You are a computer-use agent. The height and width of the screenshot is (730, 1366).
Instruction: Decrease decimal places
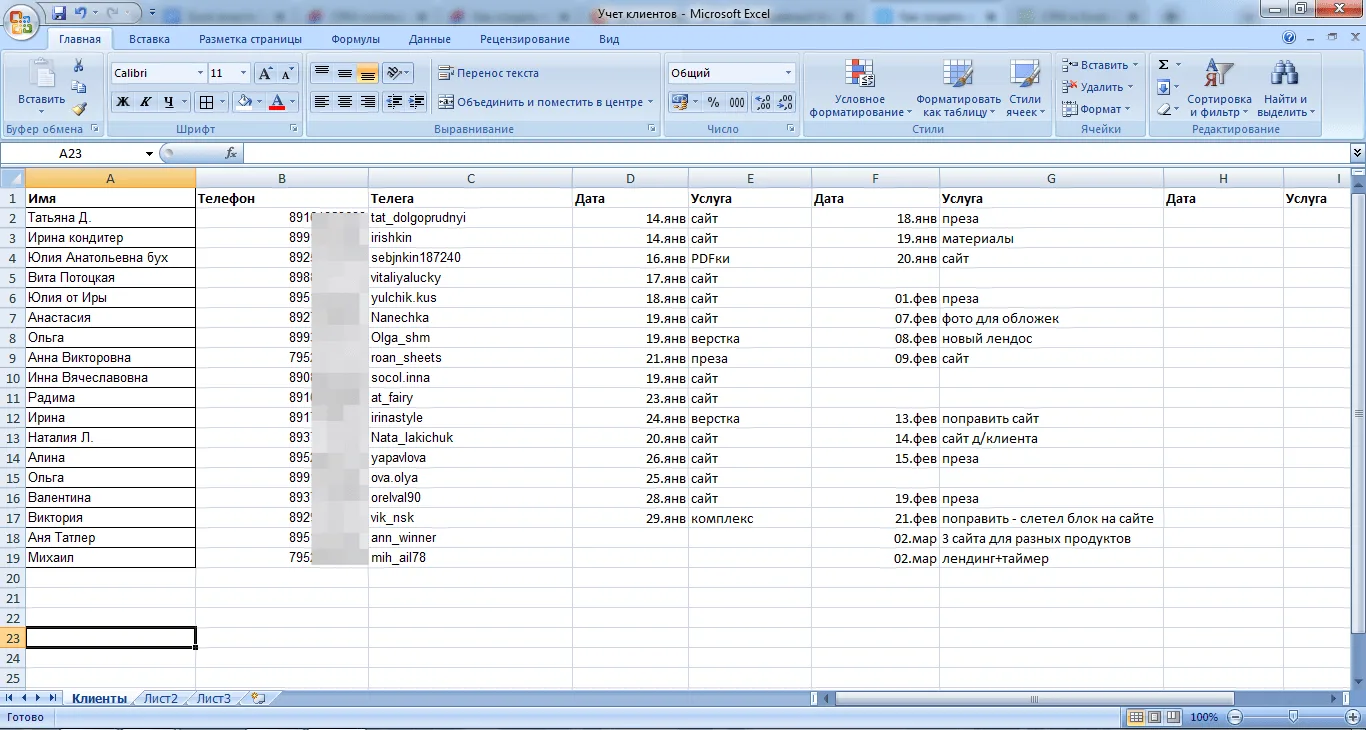click(x=786, y=102)
